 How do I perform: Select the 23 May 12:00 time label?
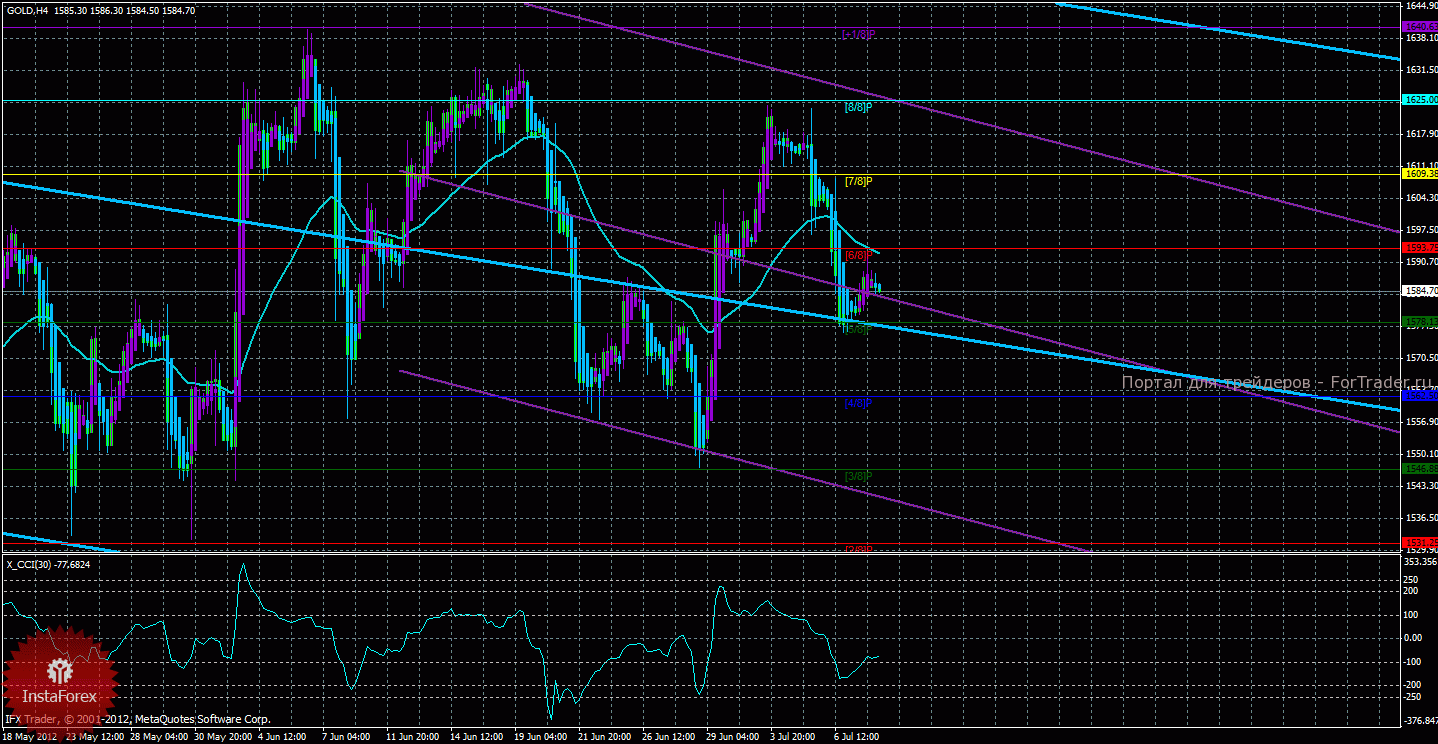click(95, 736)
